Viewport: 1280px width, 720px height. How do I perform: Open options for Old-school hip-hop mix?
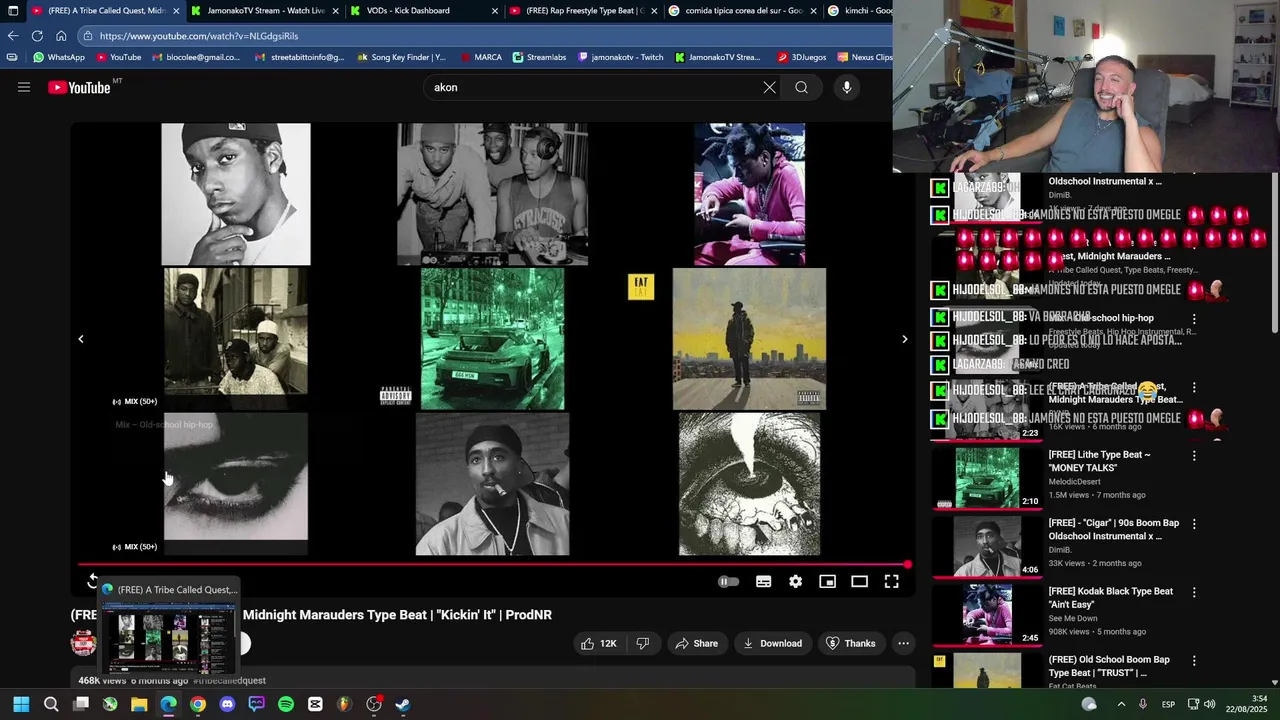(1194, 319)
